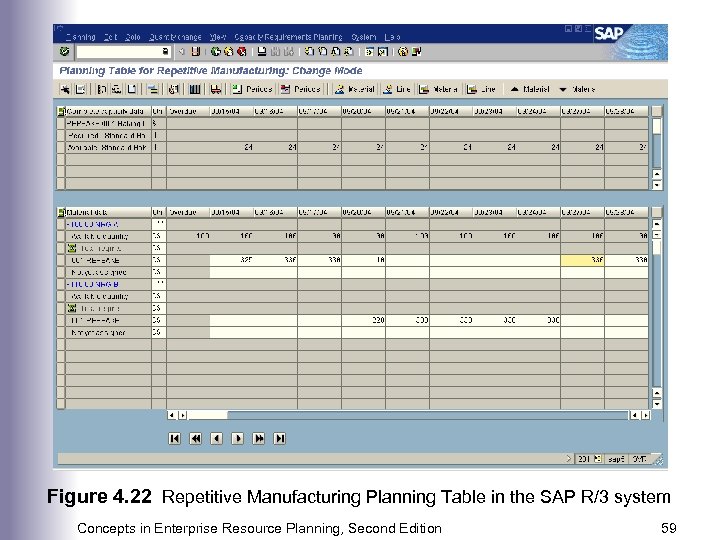Viewport: 720px width, 540px height.
Task: Open the Goto menu
Action: pyautogui.click(x=133, y=37)
